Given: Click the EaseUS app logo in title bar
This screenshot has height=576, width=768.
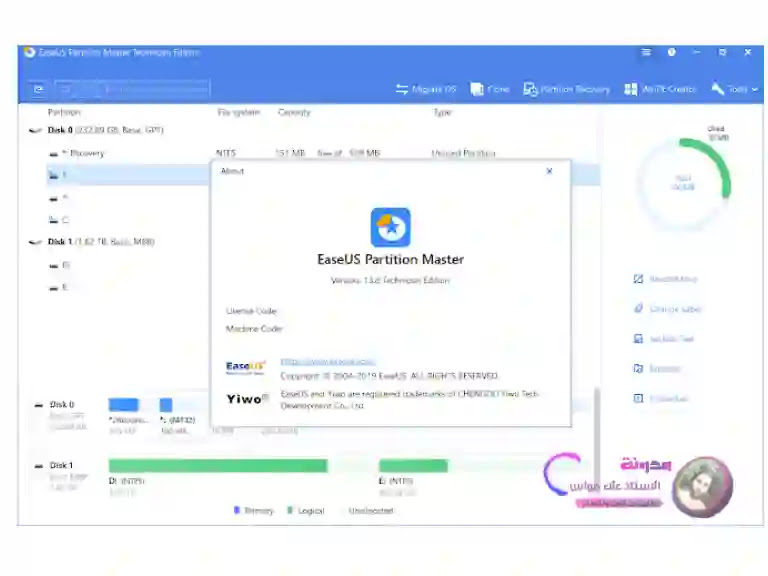Looking at the screenshot, I should pos(29,52).
